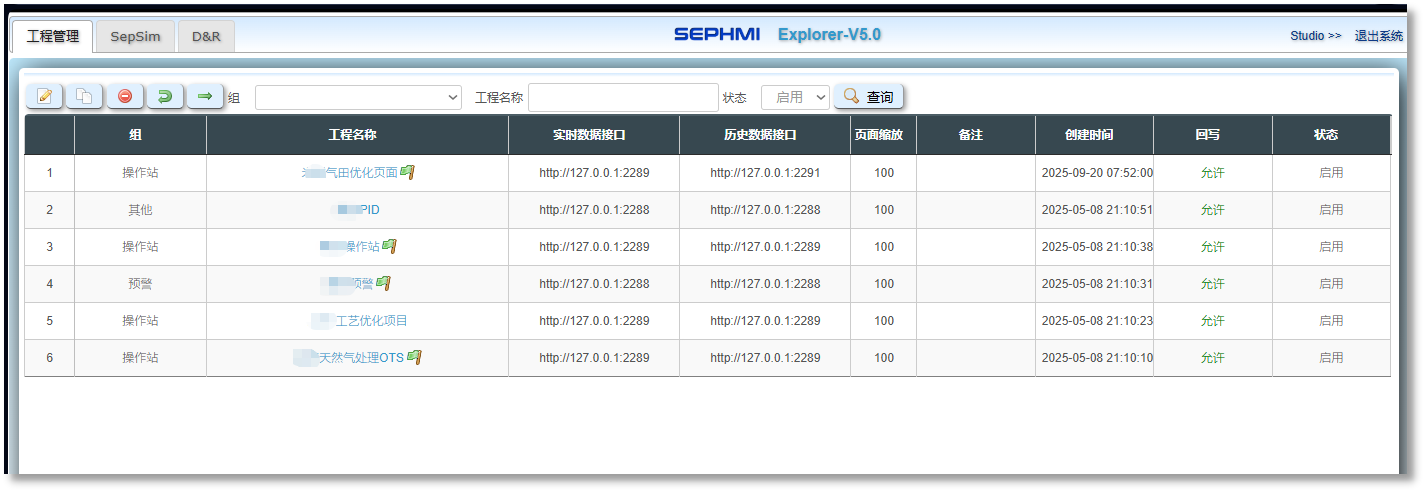1426x494 pixels.
Task: Click the green flag in row 4 预警
Action: (383, 283)
